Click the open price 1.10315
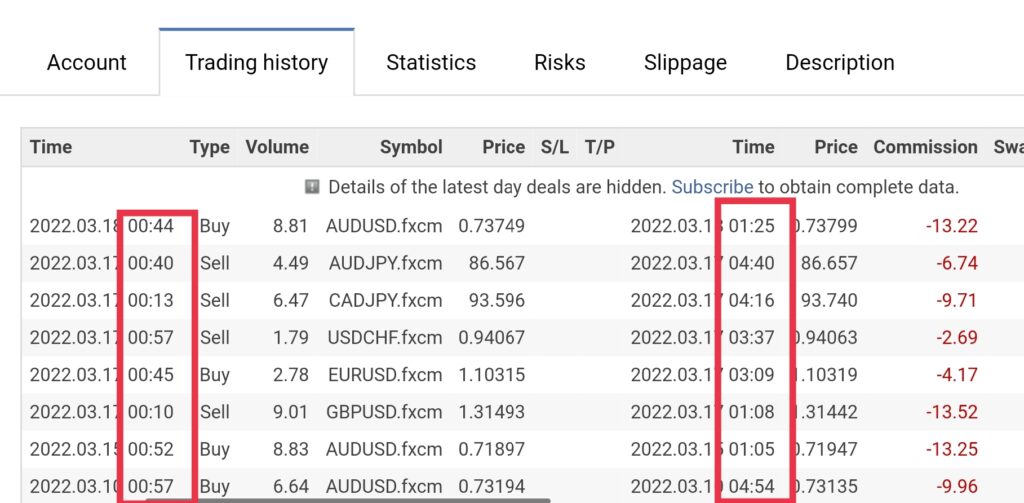 491,375
